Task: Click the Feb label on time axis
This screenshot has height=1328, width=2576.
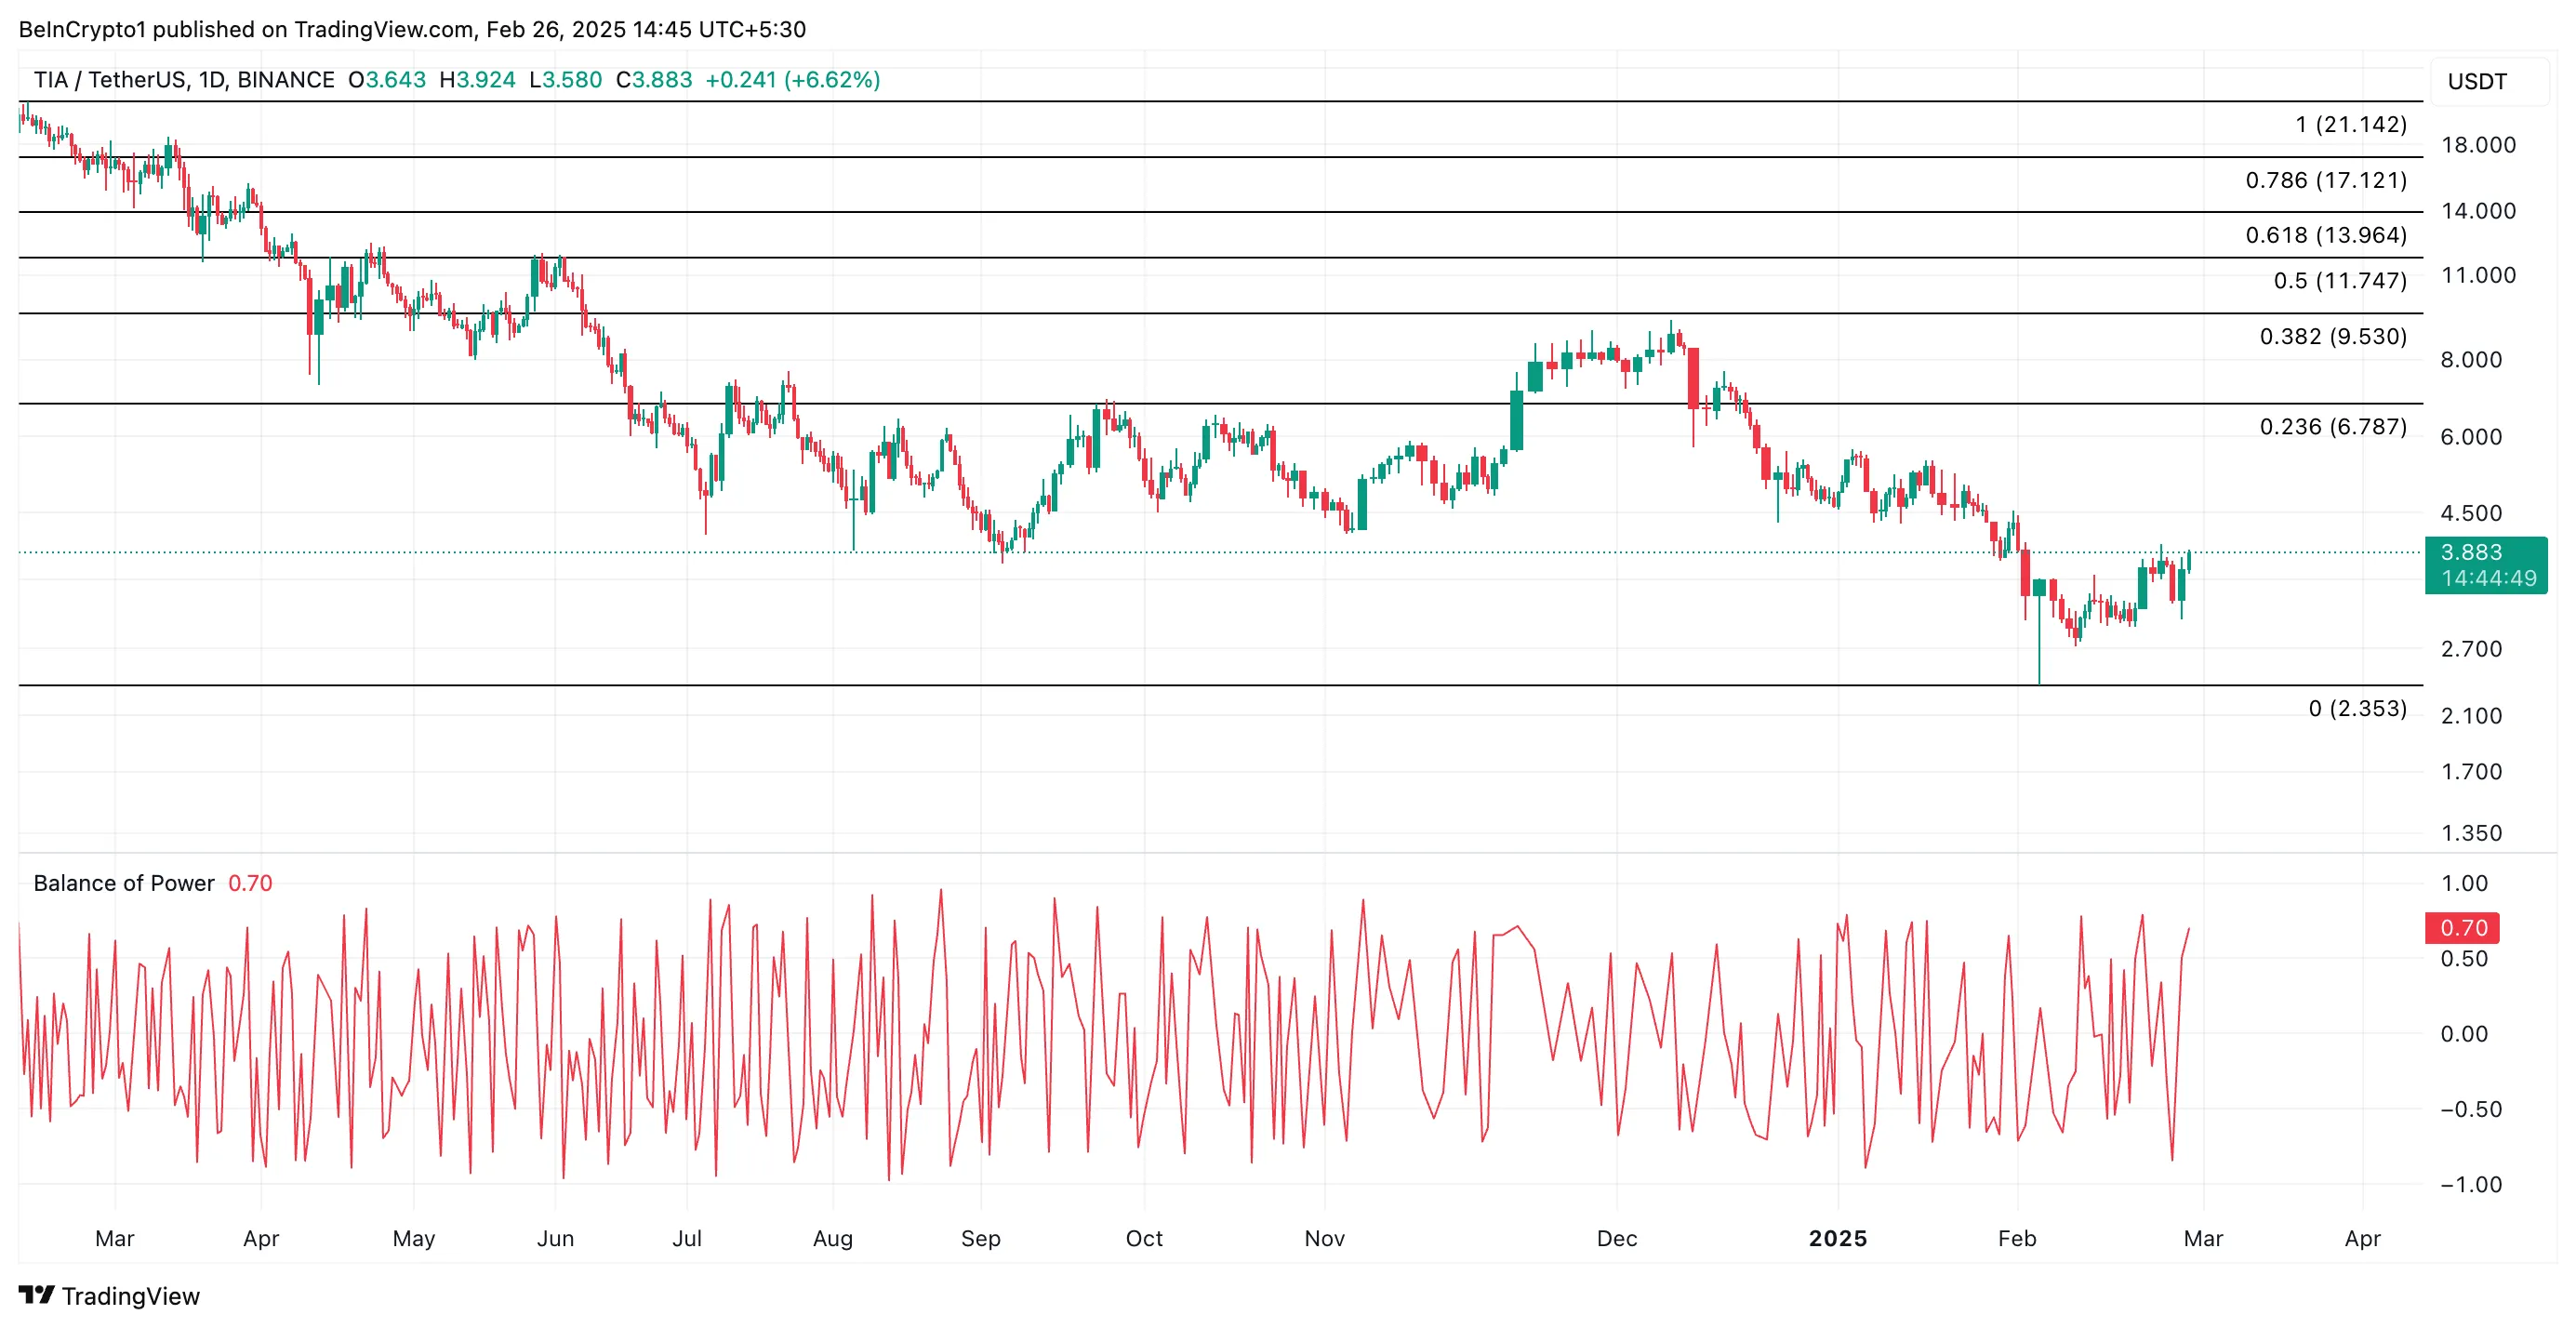Action: 2016,1238
